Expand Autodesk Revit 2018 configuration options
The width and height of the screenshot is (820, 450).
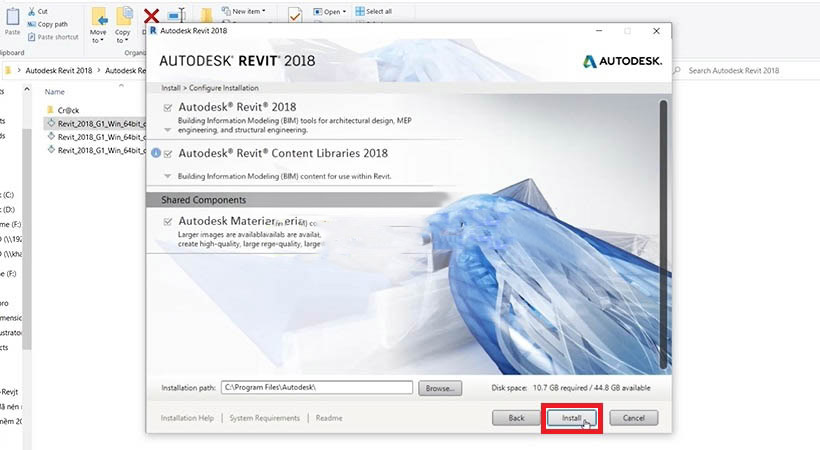[x=167, y=130]
